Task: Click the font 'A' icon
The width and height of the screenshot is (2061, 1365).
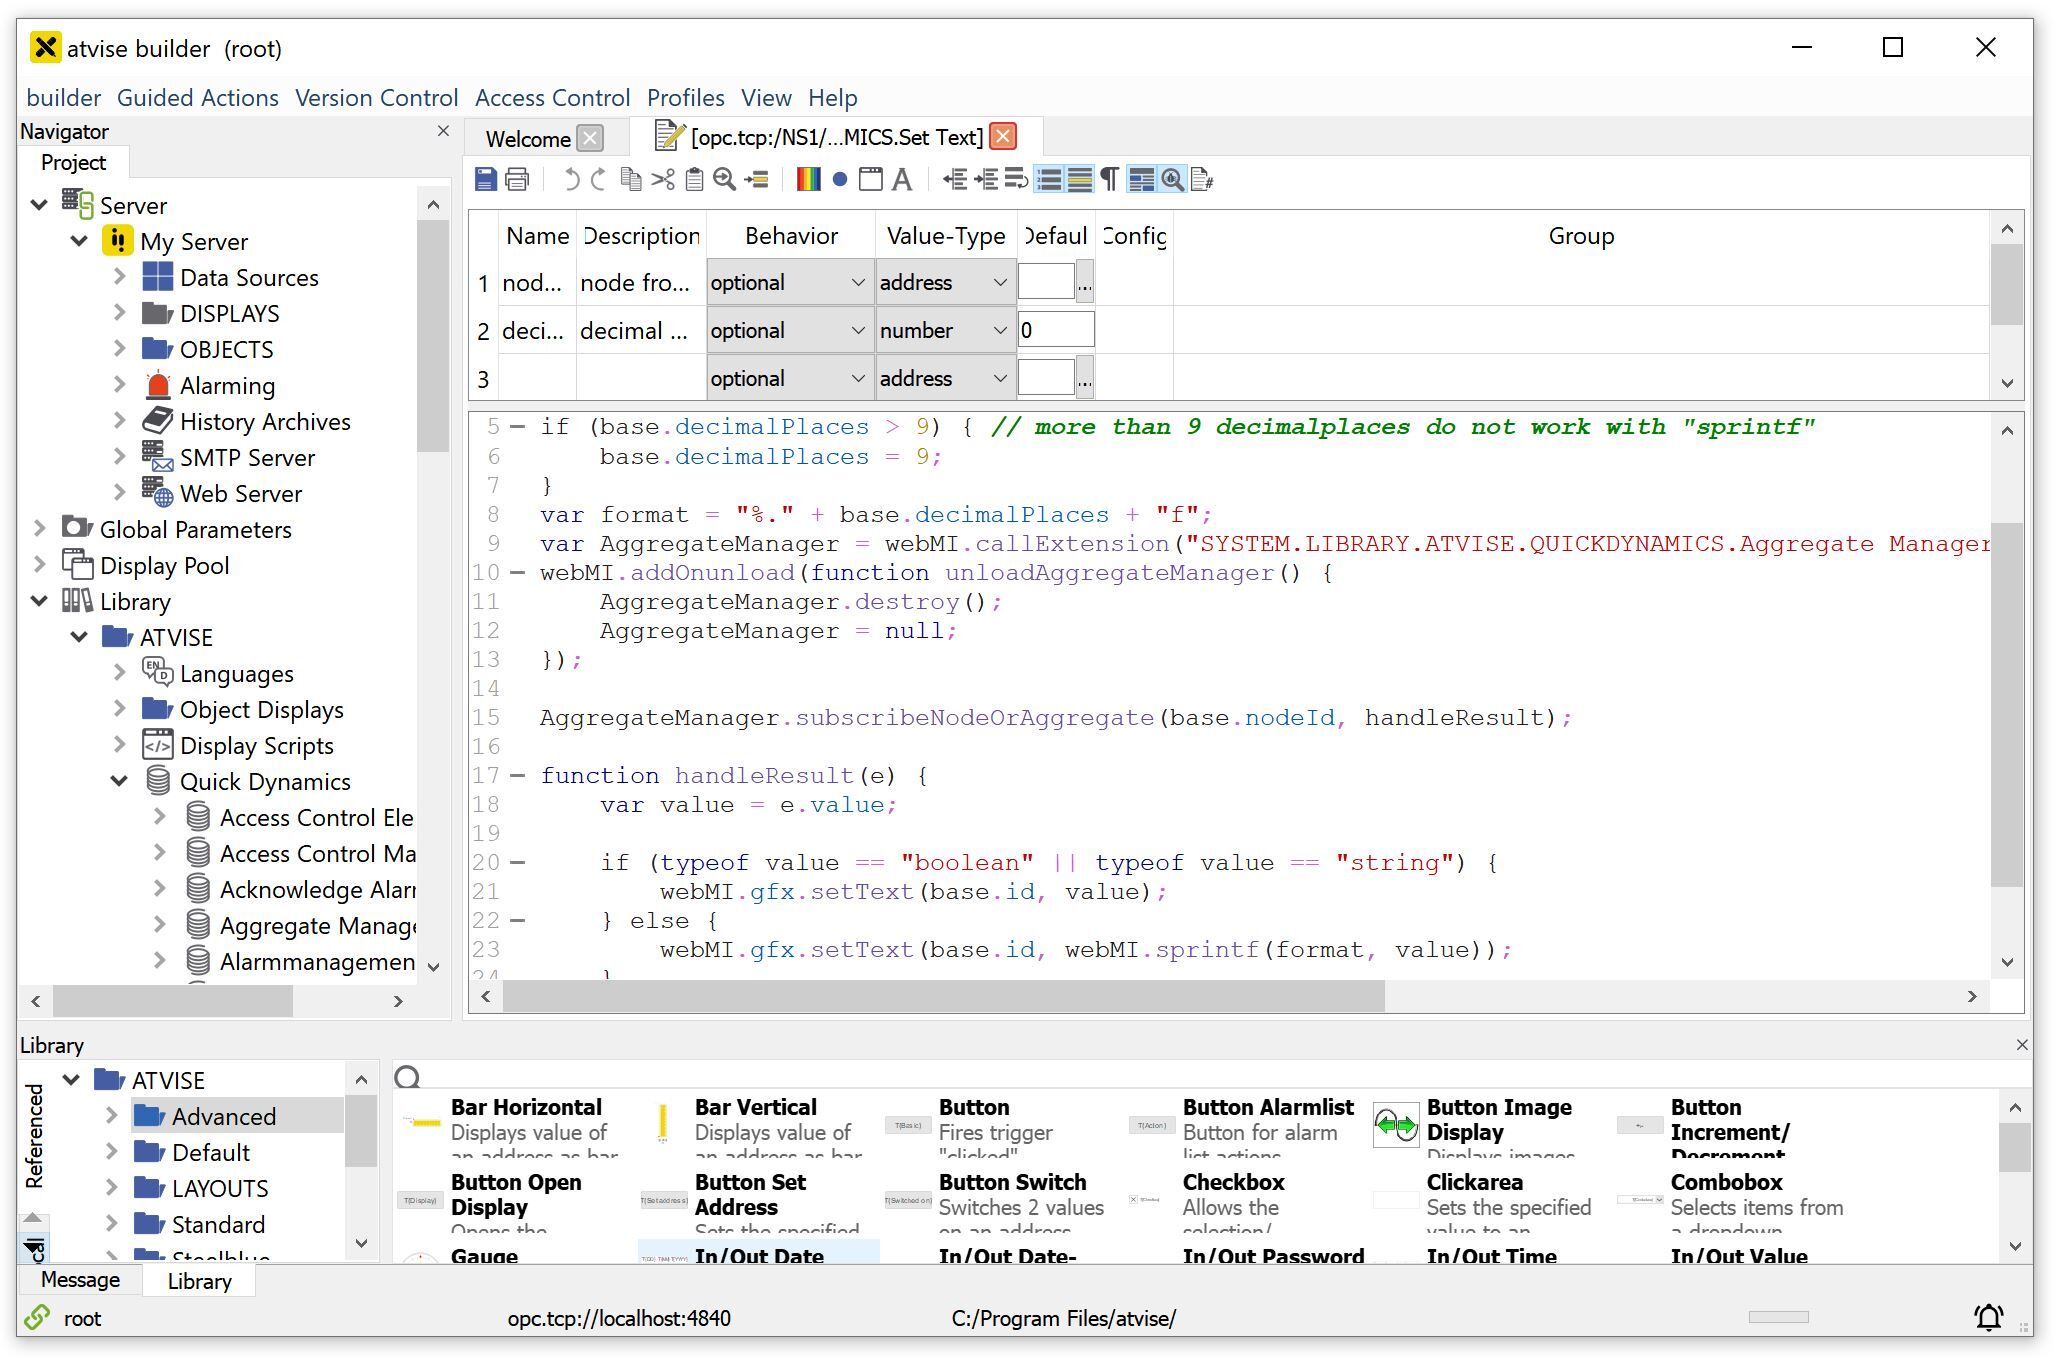Action: point(902,180)
